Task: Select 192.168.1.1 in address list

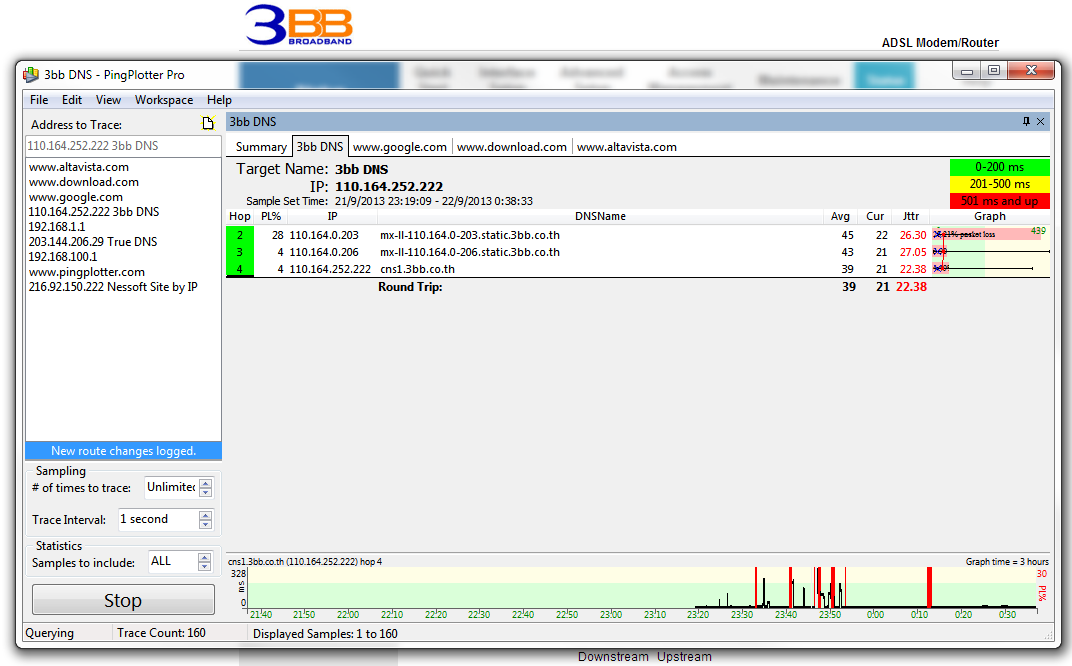Action: point(57,227)
